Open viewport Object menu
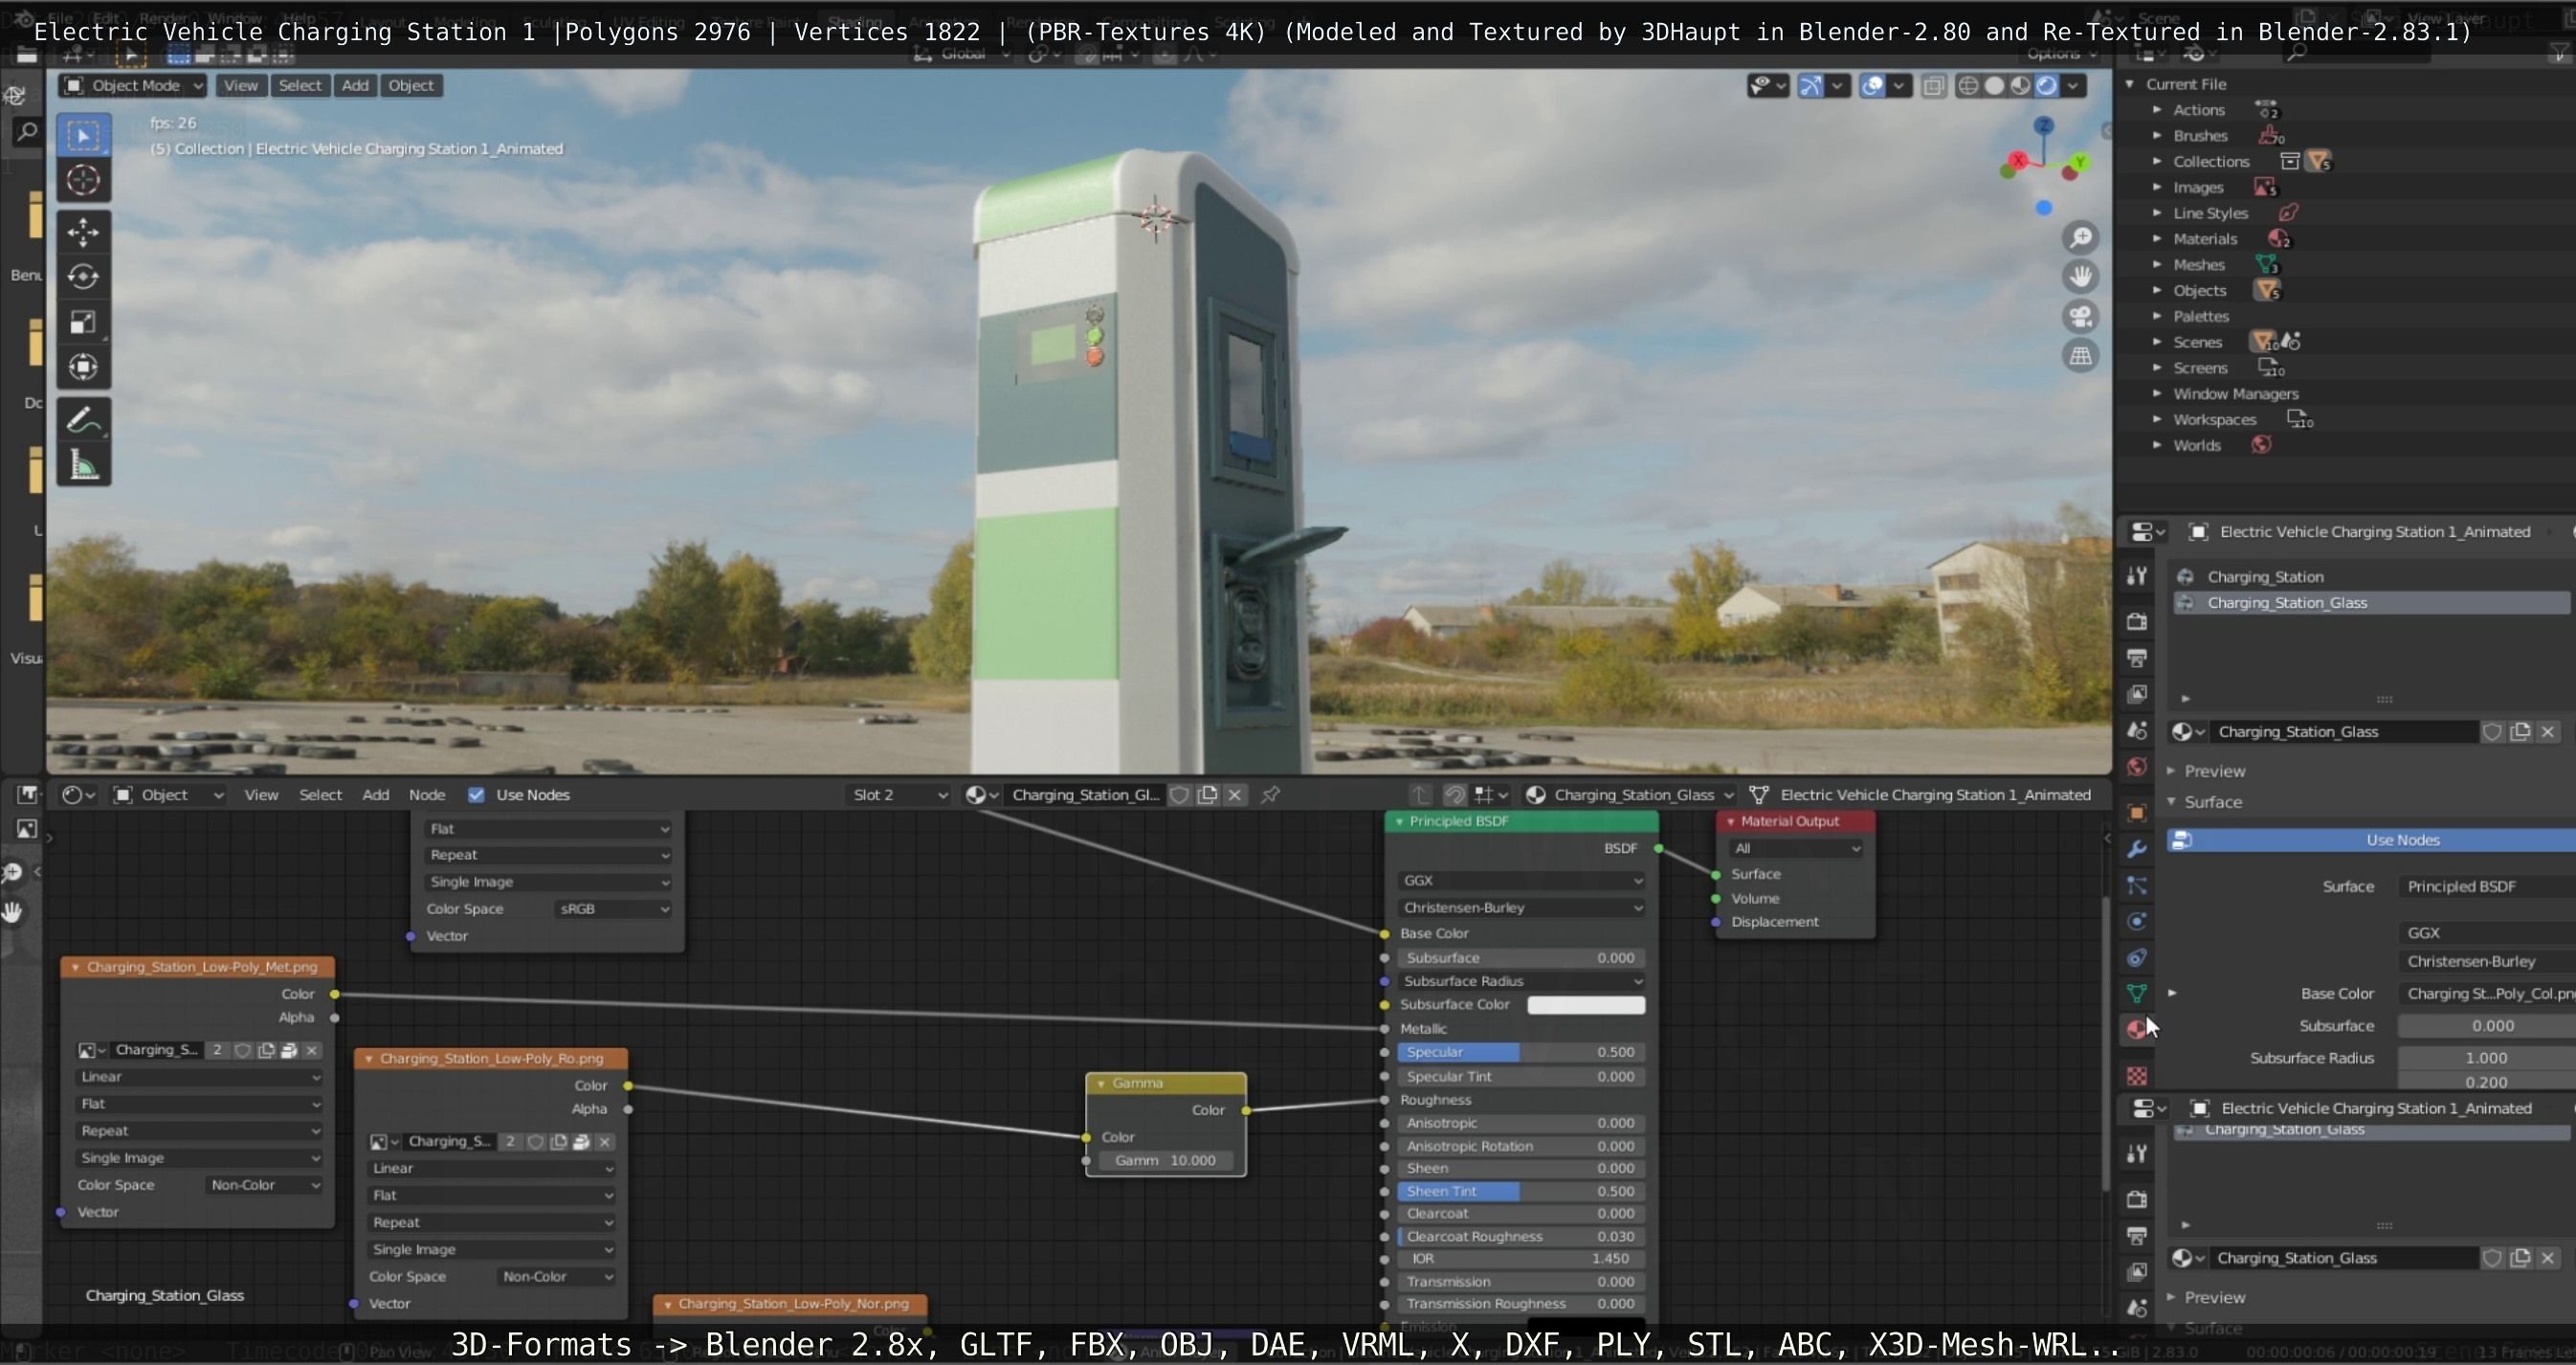Image resolution: width=2576 pixels, height=1365 pixels. [411, 86]
